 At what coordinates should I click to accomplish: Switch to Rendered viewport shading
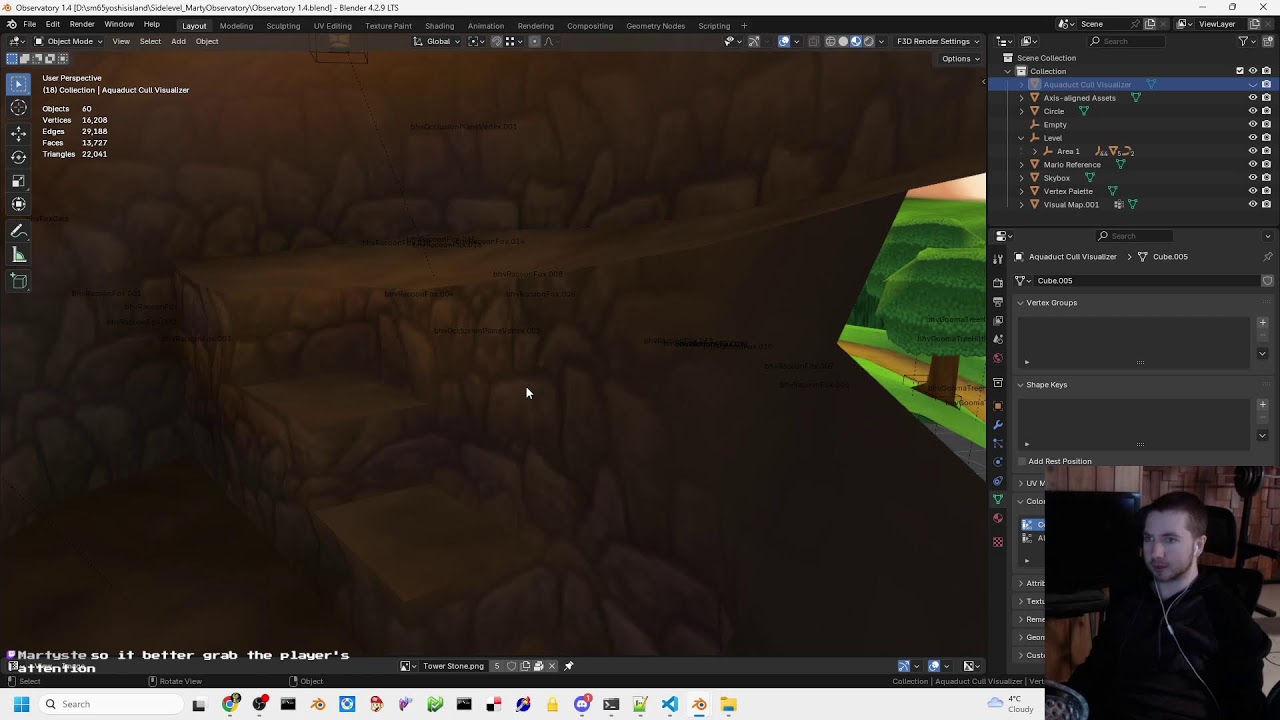[868, 41]
